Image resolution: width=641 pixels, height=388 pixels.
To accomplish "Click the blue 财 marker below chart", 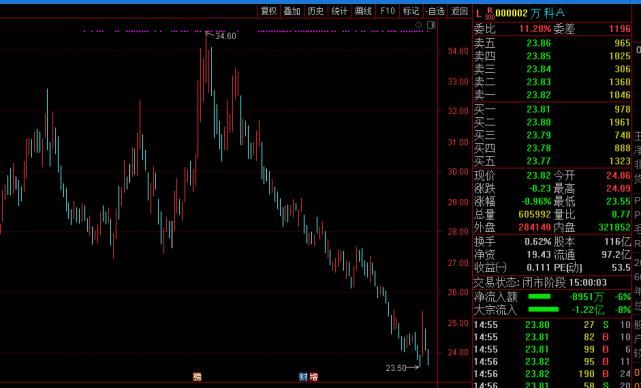I will coord(303,377).
